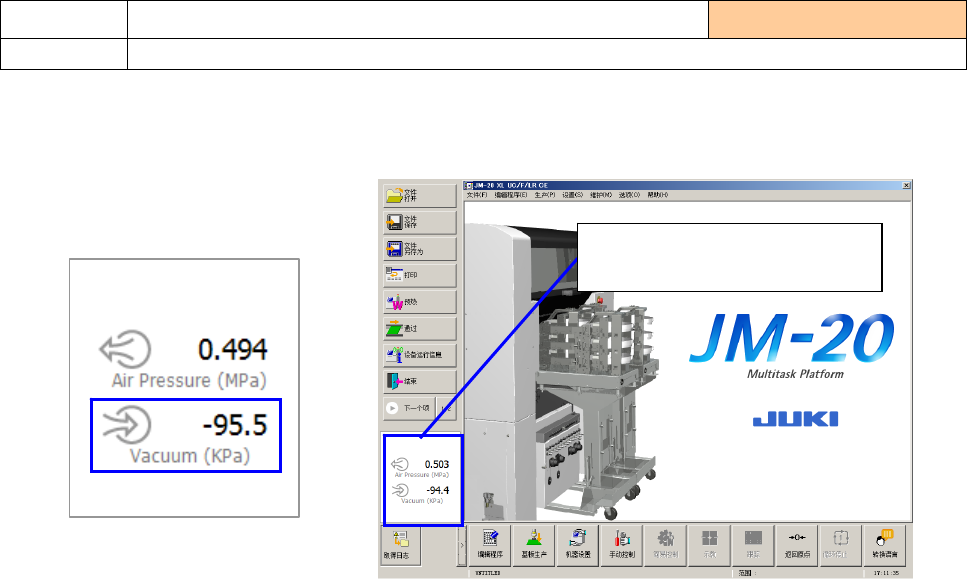Viewport: 967px width, 579px height.
Task: Click the greyed cycle stop button
Action: point(841,545)
